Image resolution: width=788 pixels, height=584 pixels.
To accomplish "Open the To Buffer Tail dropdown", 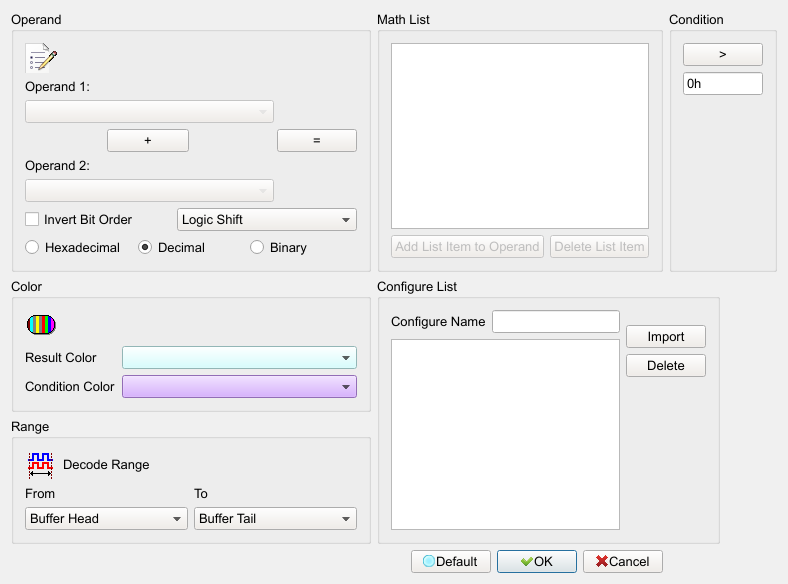I will click(275, 519).
